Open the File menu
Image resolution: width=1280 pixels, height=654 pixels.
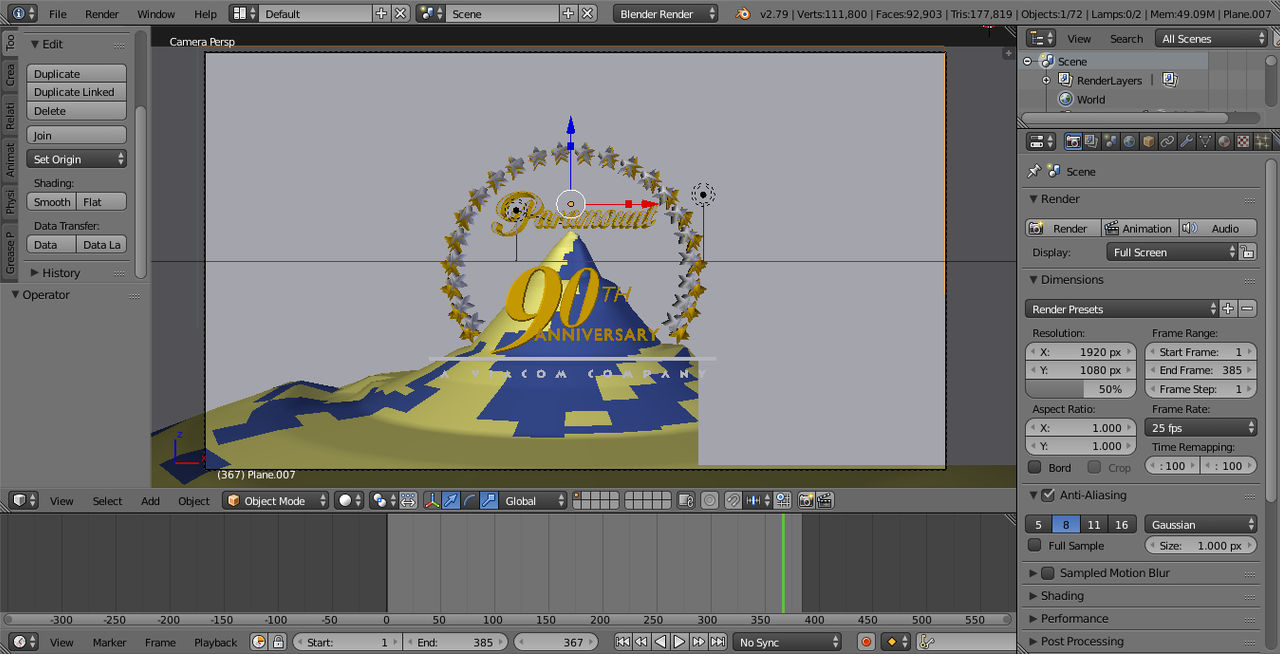58,14
